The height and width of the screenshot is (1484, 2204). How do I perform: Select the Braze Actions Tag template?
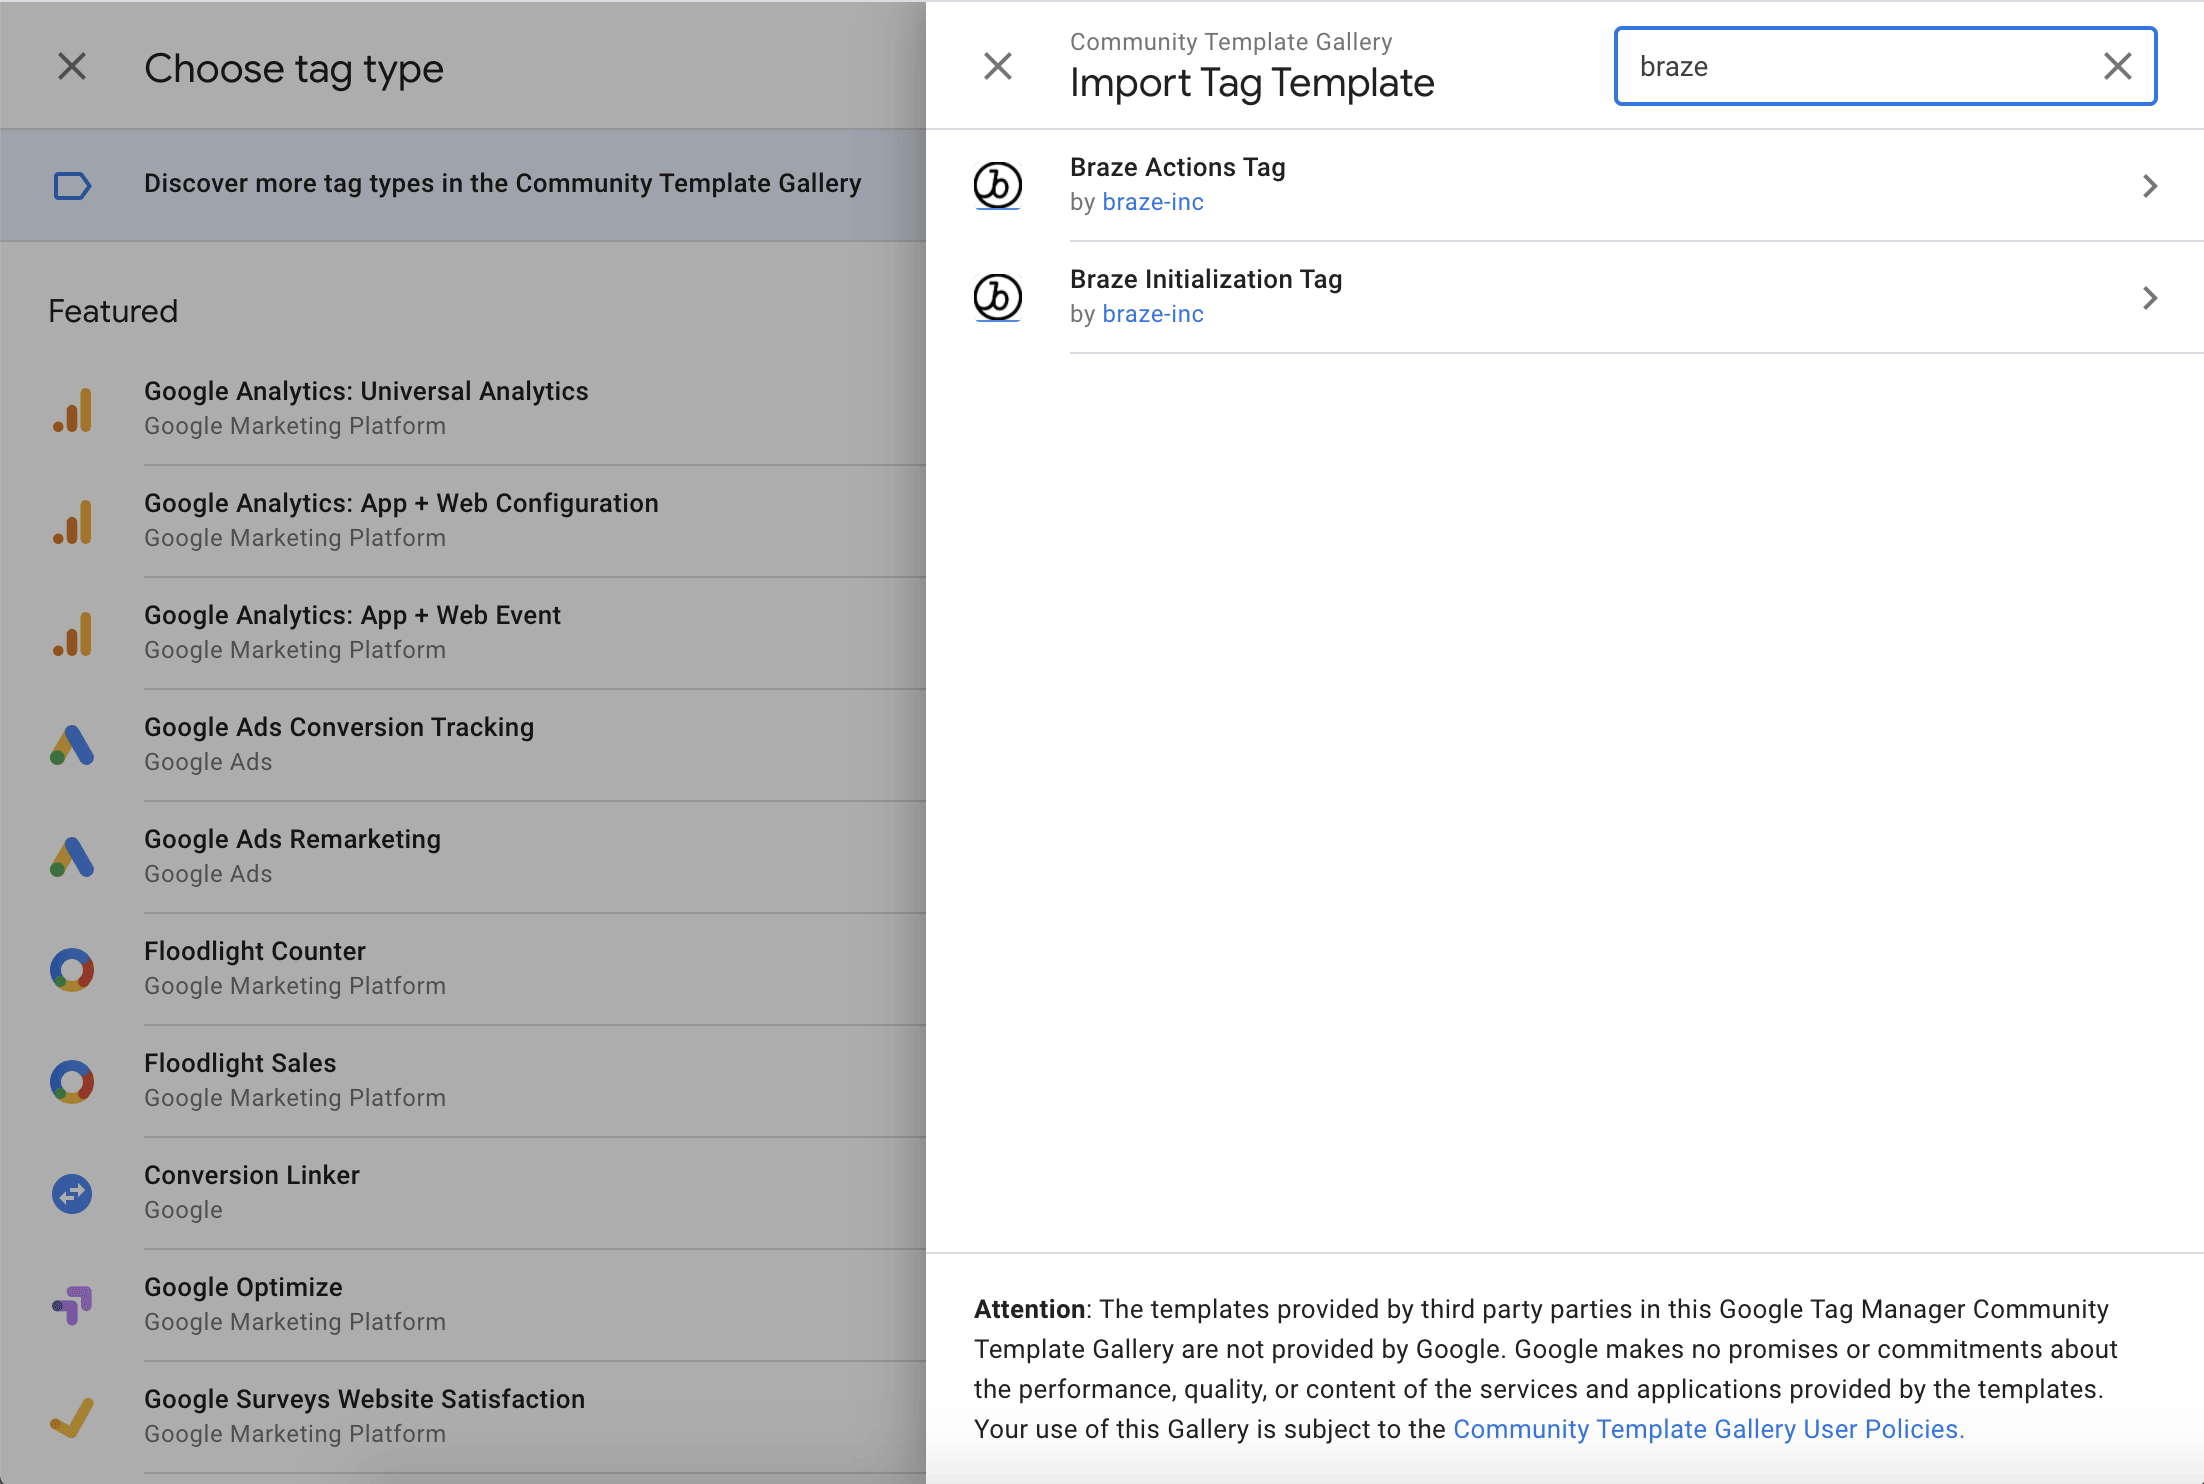coord(1565,185)
